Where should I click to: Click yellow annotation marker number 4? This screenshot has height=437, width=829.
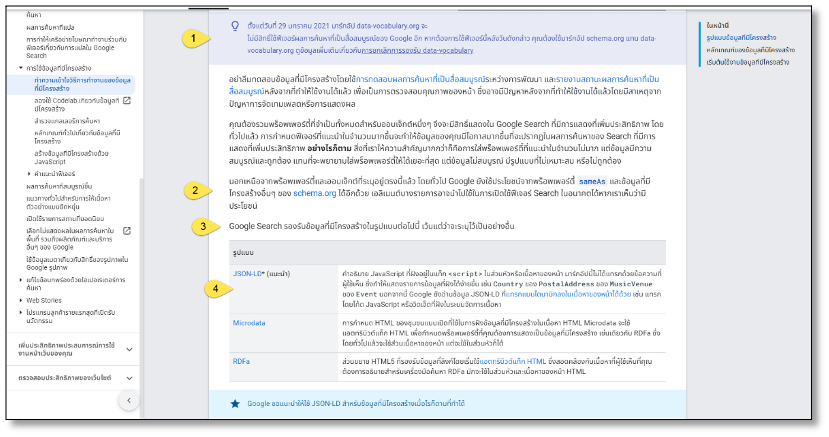(215, 289)
